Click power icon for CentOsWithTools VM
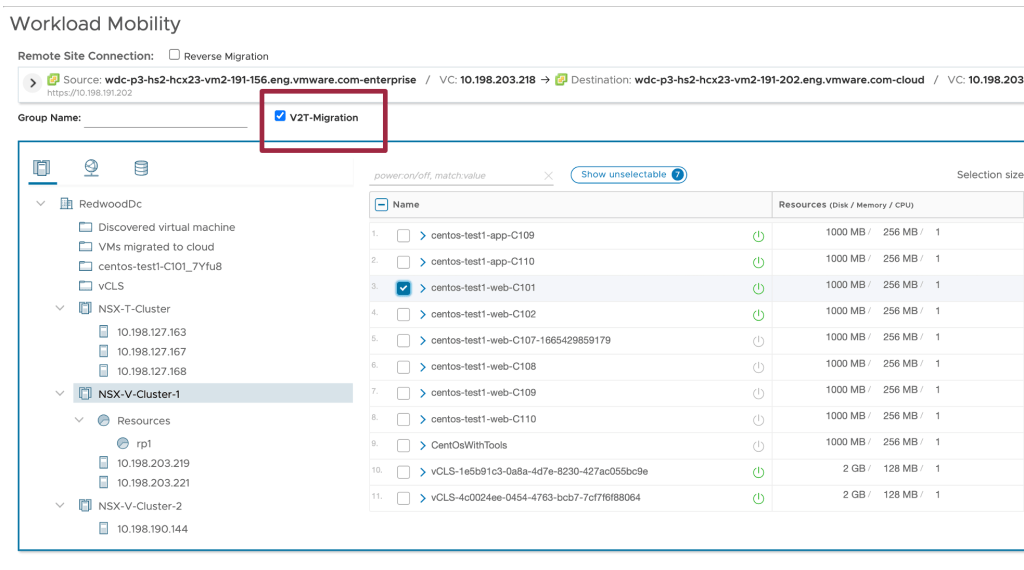 (x=758, y=446)
